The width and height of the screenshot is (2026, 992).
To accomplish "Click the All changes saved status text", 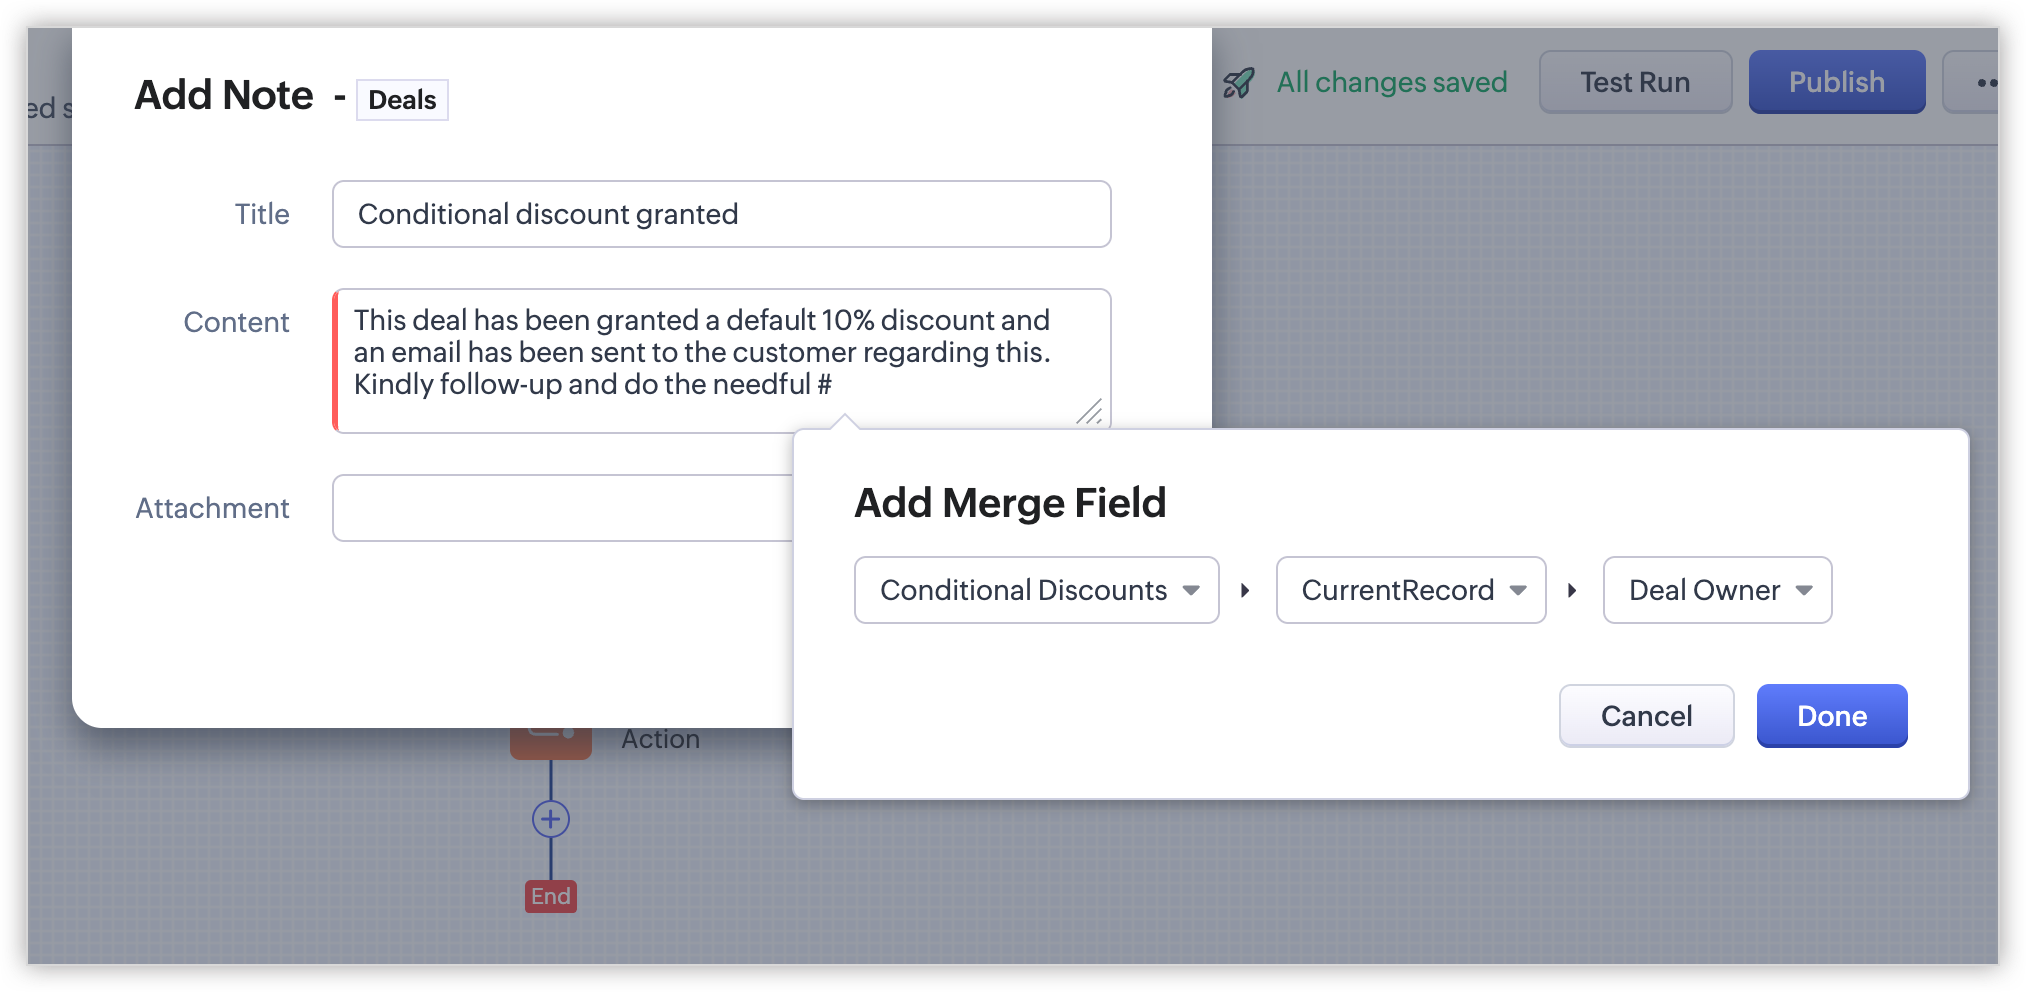I will coord(1391,83).
